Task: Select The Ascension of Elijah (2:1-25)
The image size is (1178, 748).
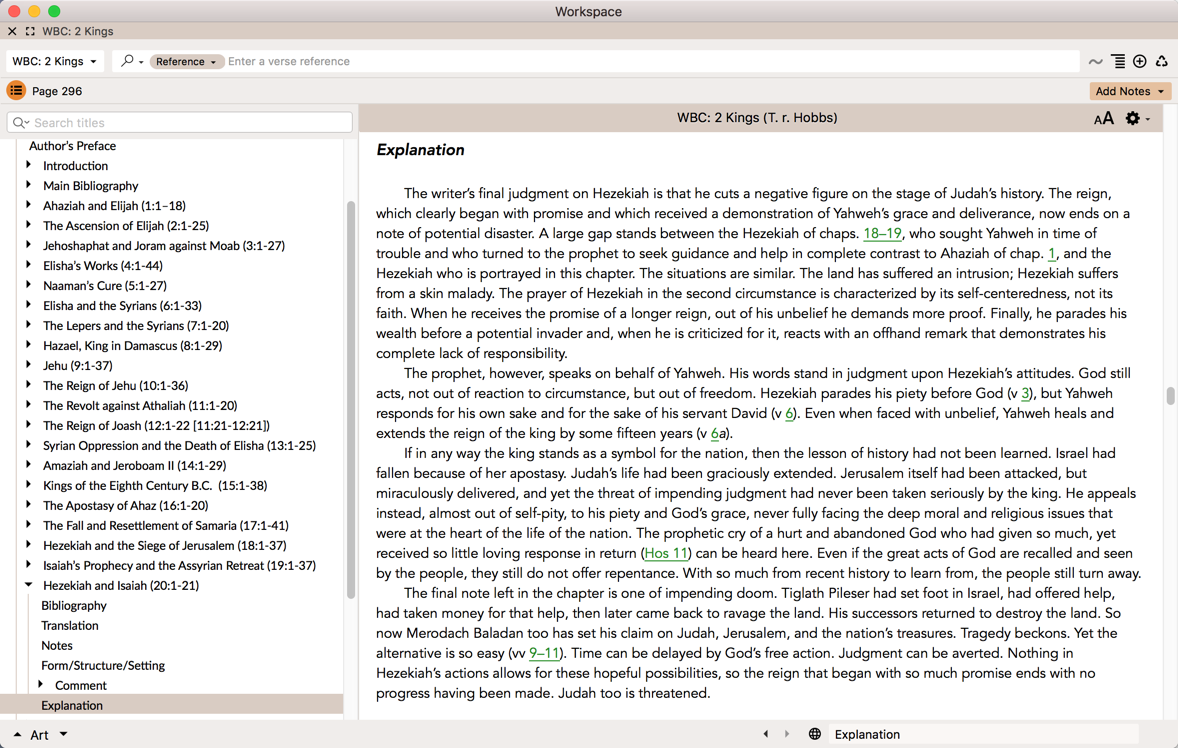Action: click(x=125, y=225)
